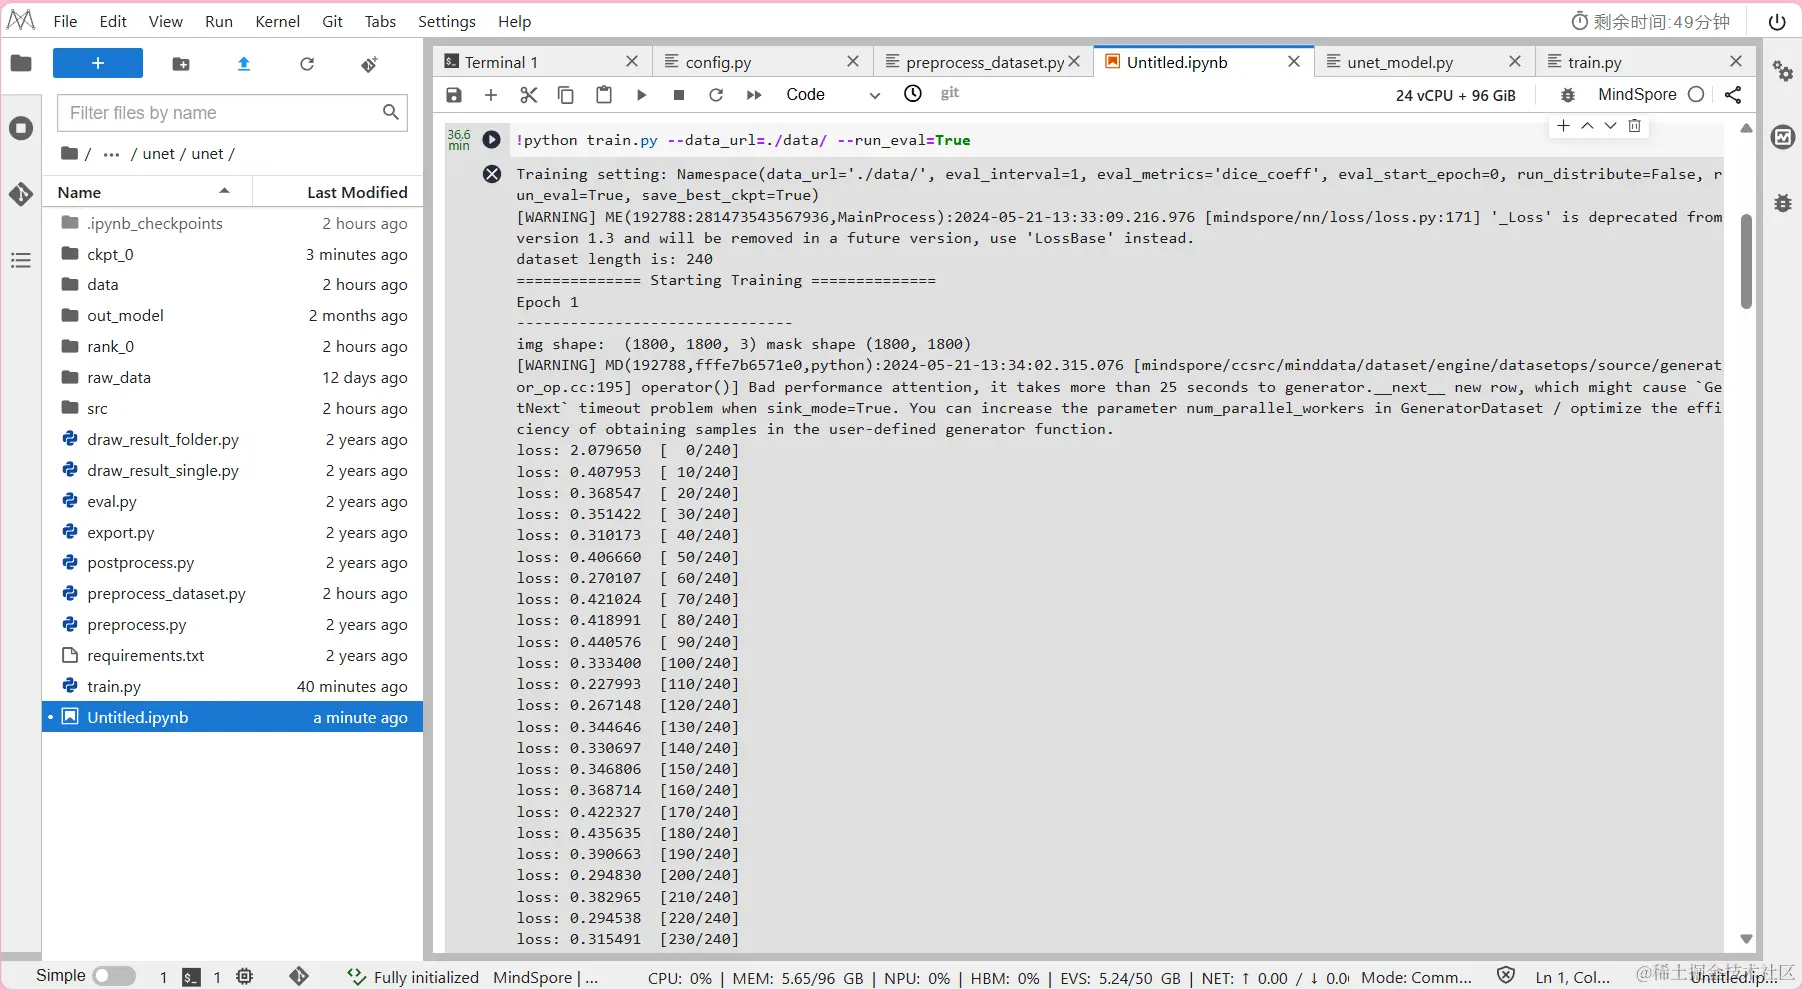Open property inspector gears on right sidebar

[x=1783, y=71]
